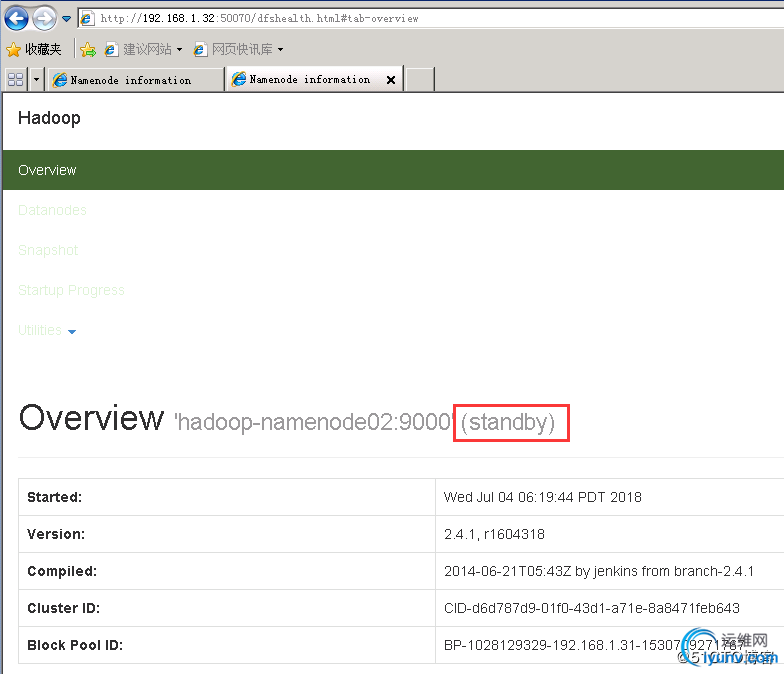Open the Startup Progress navigation item
Screen dimensions: 784x674
pos(71,290)
